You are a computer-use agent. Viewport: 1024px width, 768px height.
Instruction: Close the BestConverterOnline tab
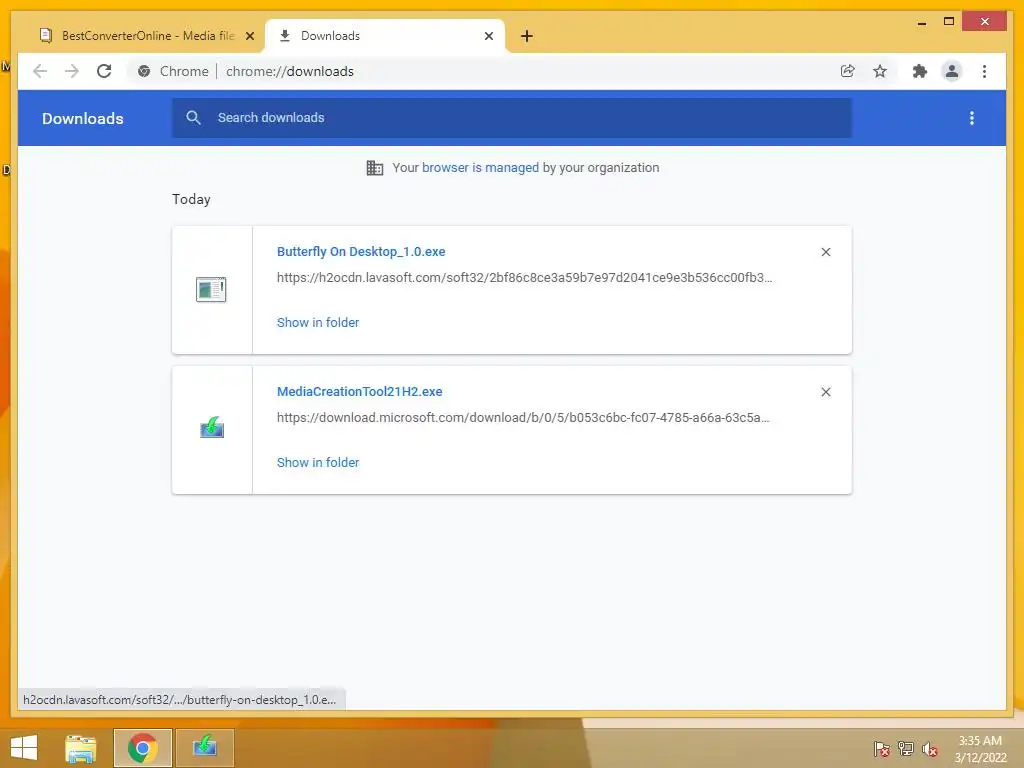(x=249, y=36)
